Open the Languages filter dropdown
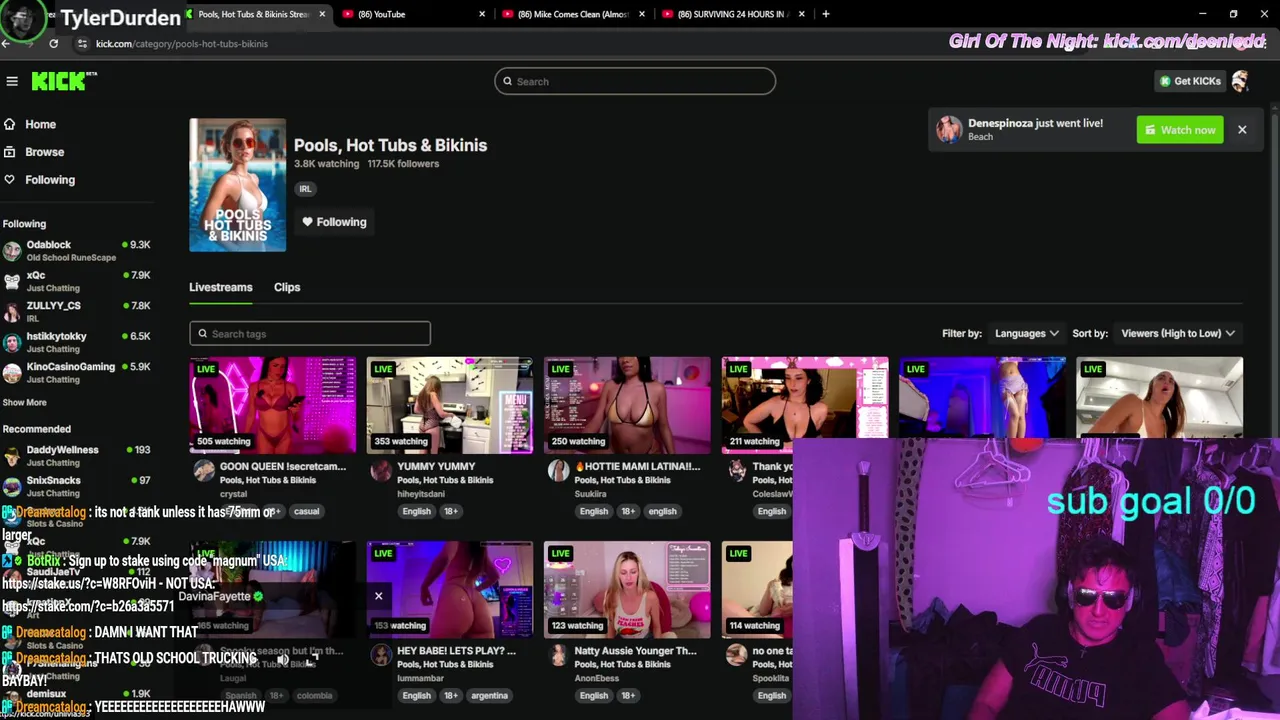 click(1026, 334)
